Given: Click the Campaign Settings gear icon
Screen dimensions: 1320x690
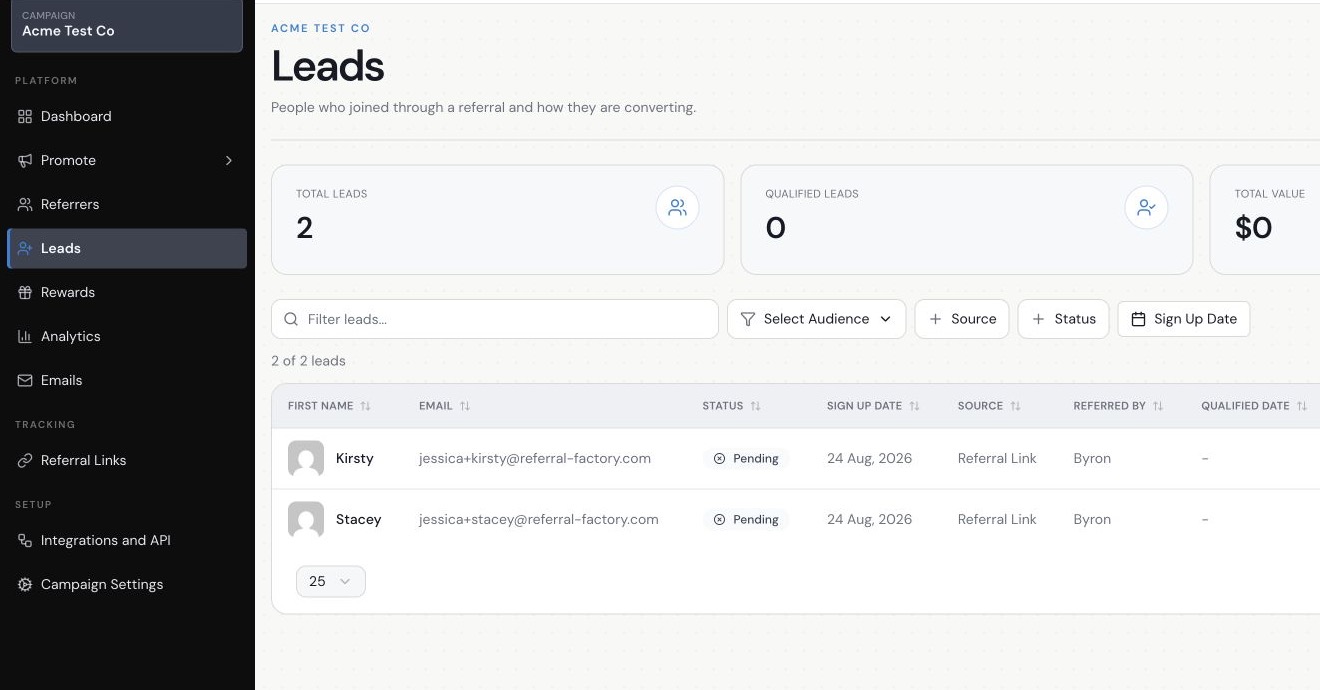Looking at the screenshot, I should click(25, 584).
